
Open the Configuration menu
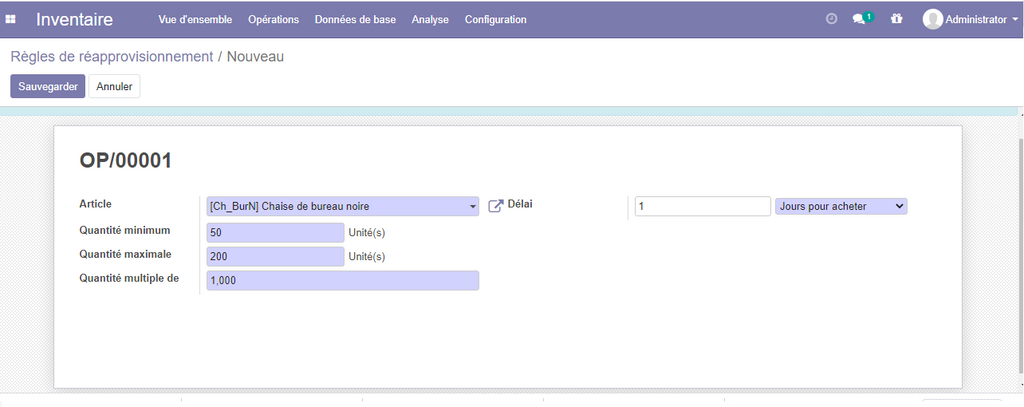(495, 19)
